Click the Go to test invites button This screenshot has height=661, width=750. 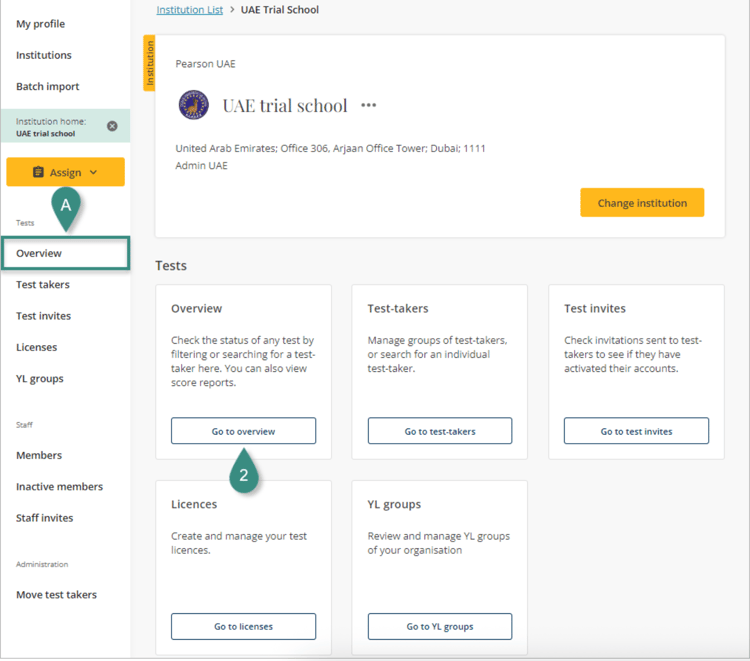pos(636,431)
